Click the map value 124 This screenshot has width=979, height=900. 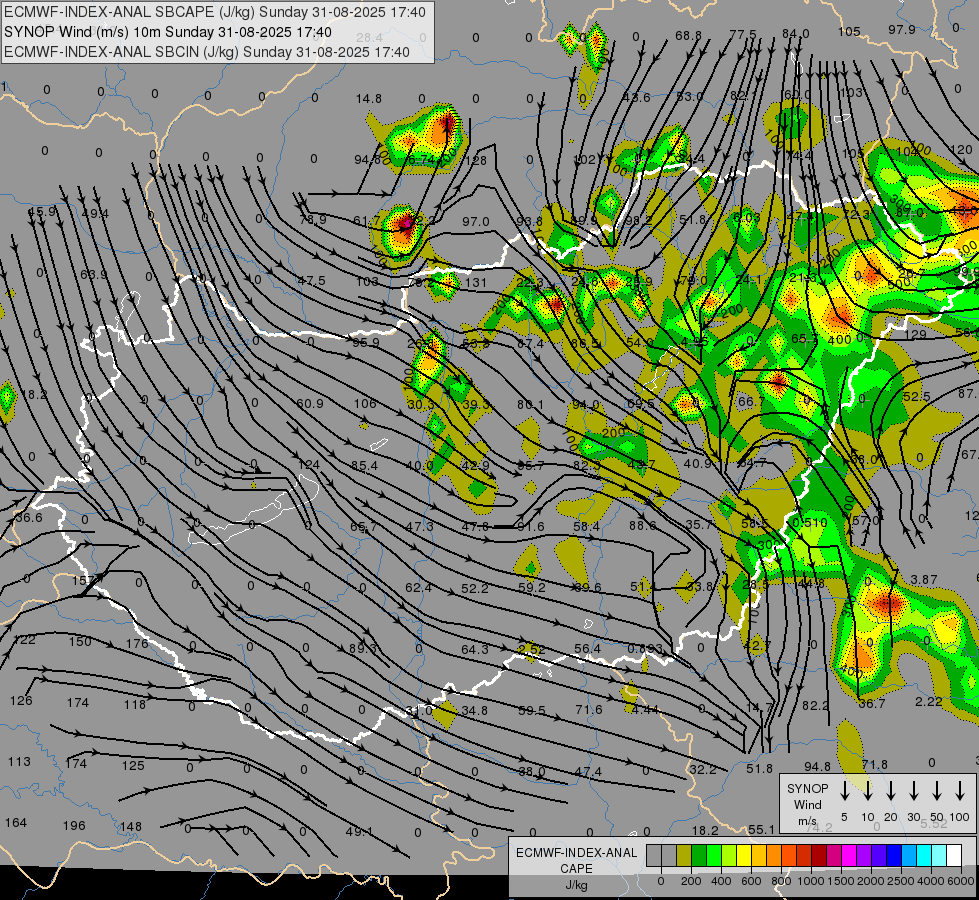(308, 465)
